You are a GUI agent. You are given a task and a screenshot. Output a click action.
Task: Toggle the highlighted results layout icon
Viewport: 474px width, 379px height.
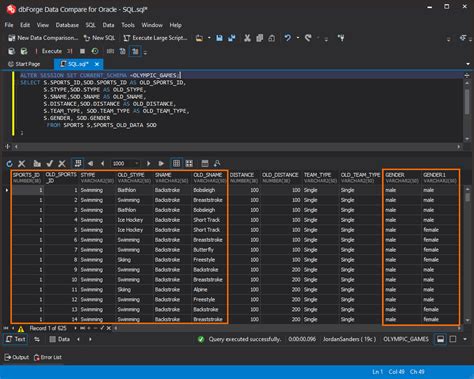click(135, 51)
